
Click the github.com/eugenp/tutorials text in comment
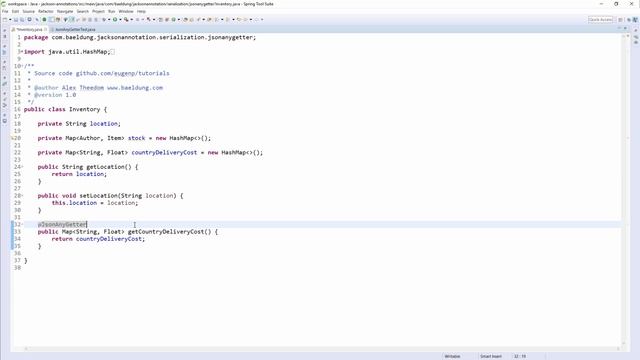click(122, 73)
